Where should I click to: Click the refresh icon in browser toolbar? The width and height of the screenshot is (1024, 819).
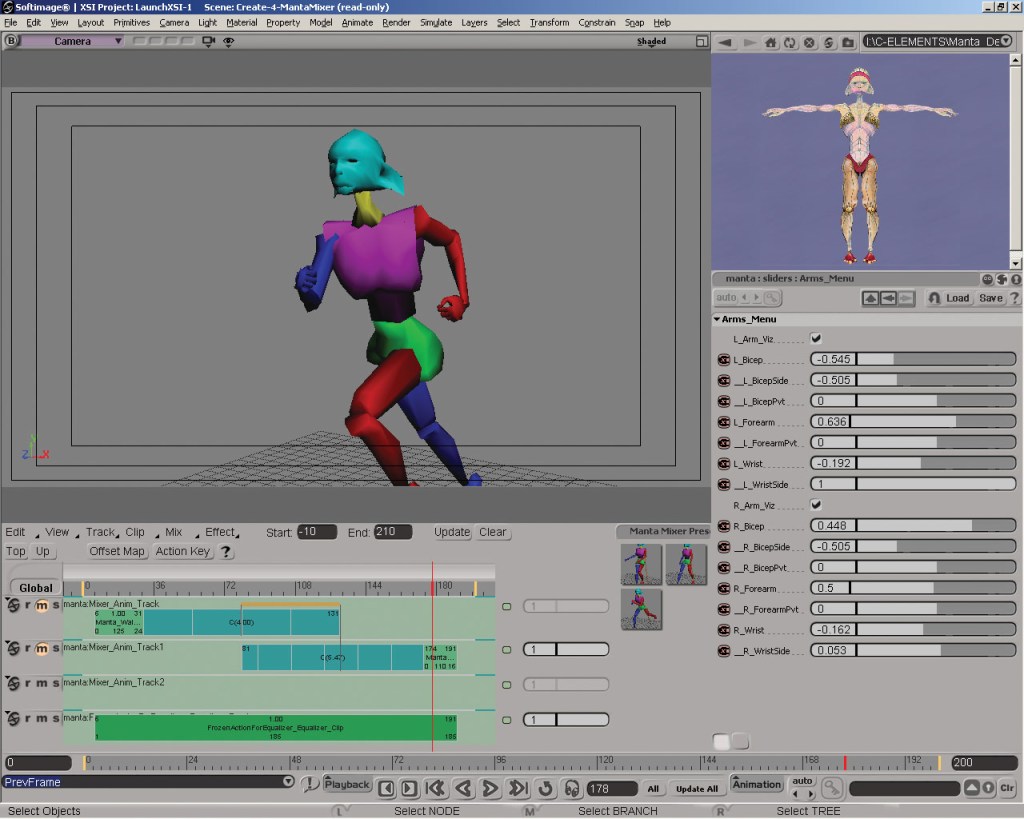tap(790, 43)
